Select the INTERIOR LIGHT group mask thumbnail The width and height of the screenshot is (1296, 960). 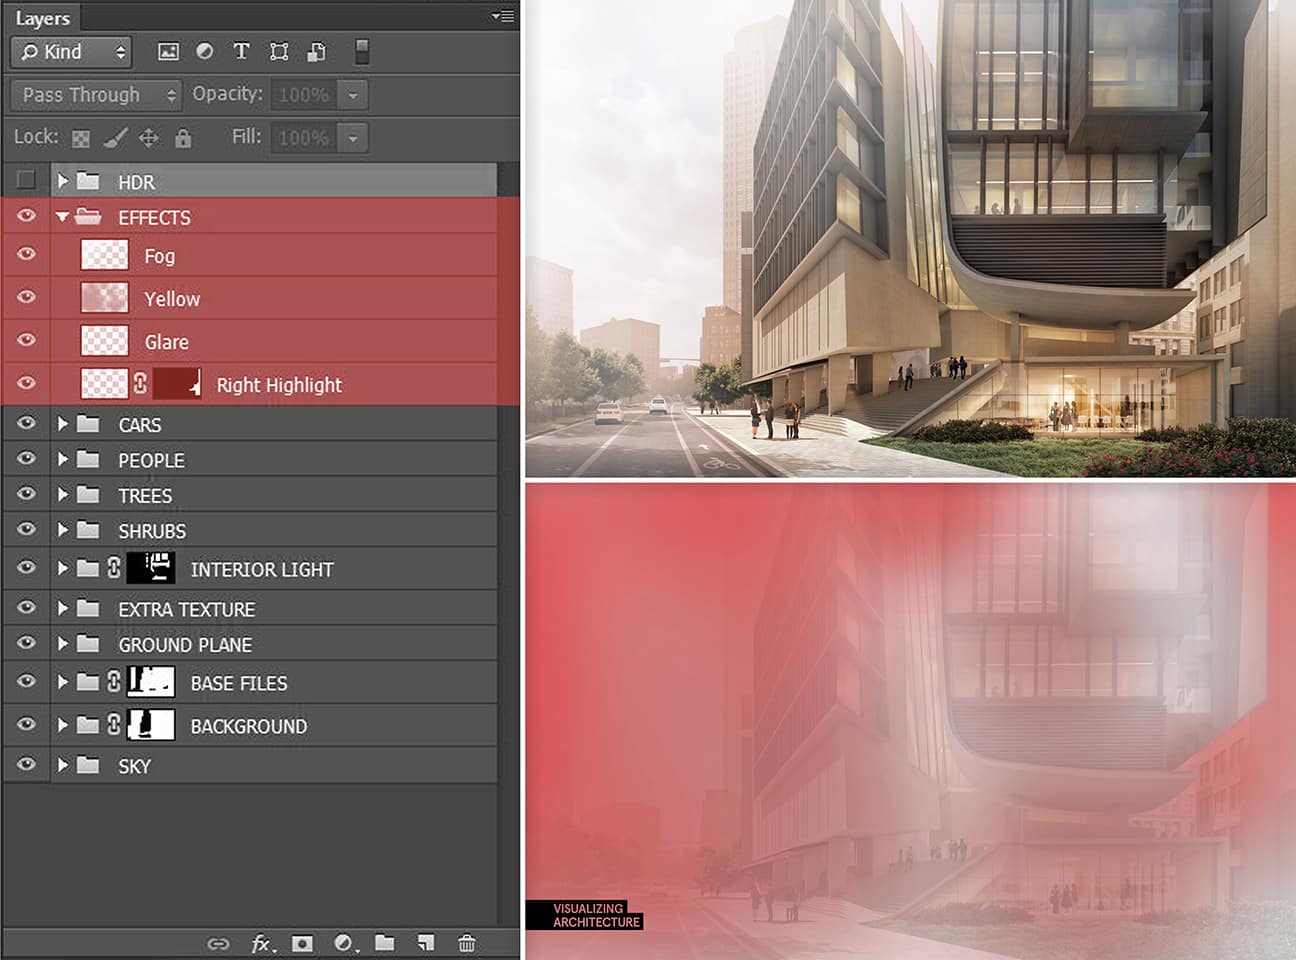click(151, 568)
